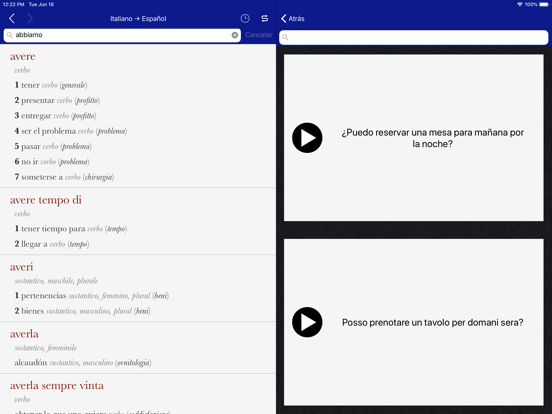Open the avere tempo di entry
552x414 pixels.
(x=46, y=200)
